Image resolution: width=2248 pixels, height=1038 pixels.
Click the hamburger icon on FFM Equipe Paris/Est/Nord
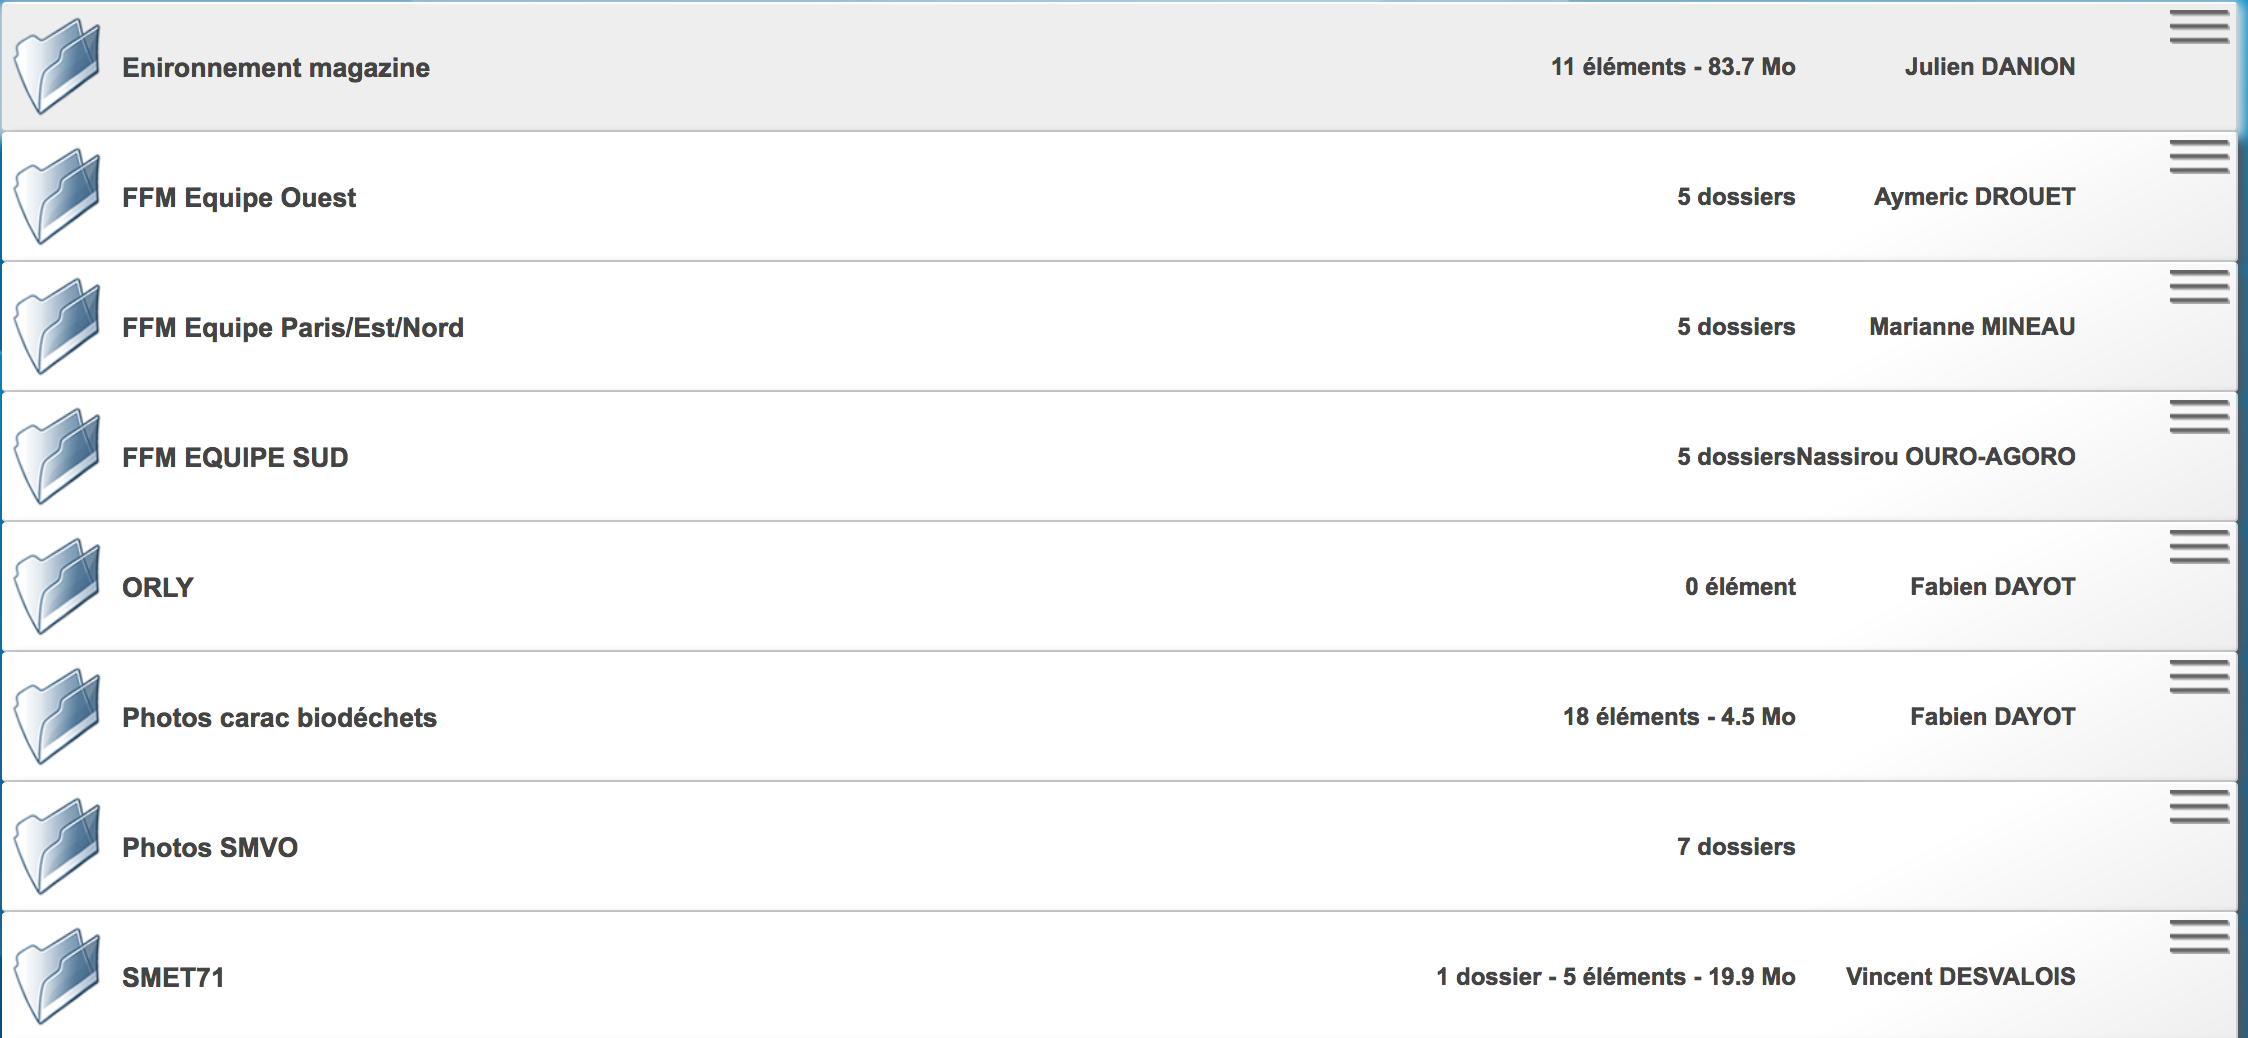coord(2198,287)
